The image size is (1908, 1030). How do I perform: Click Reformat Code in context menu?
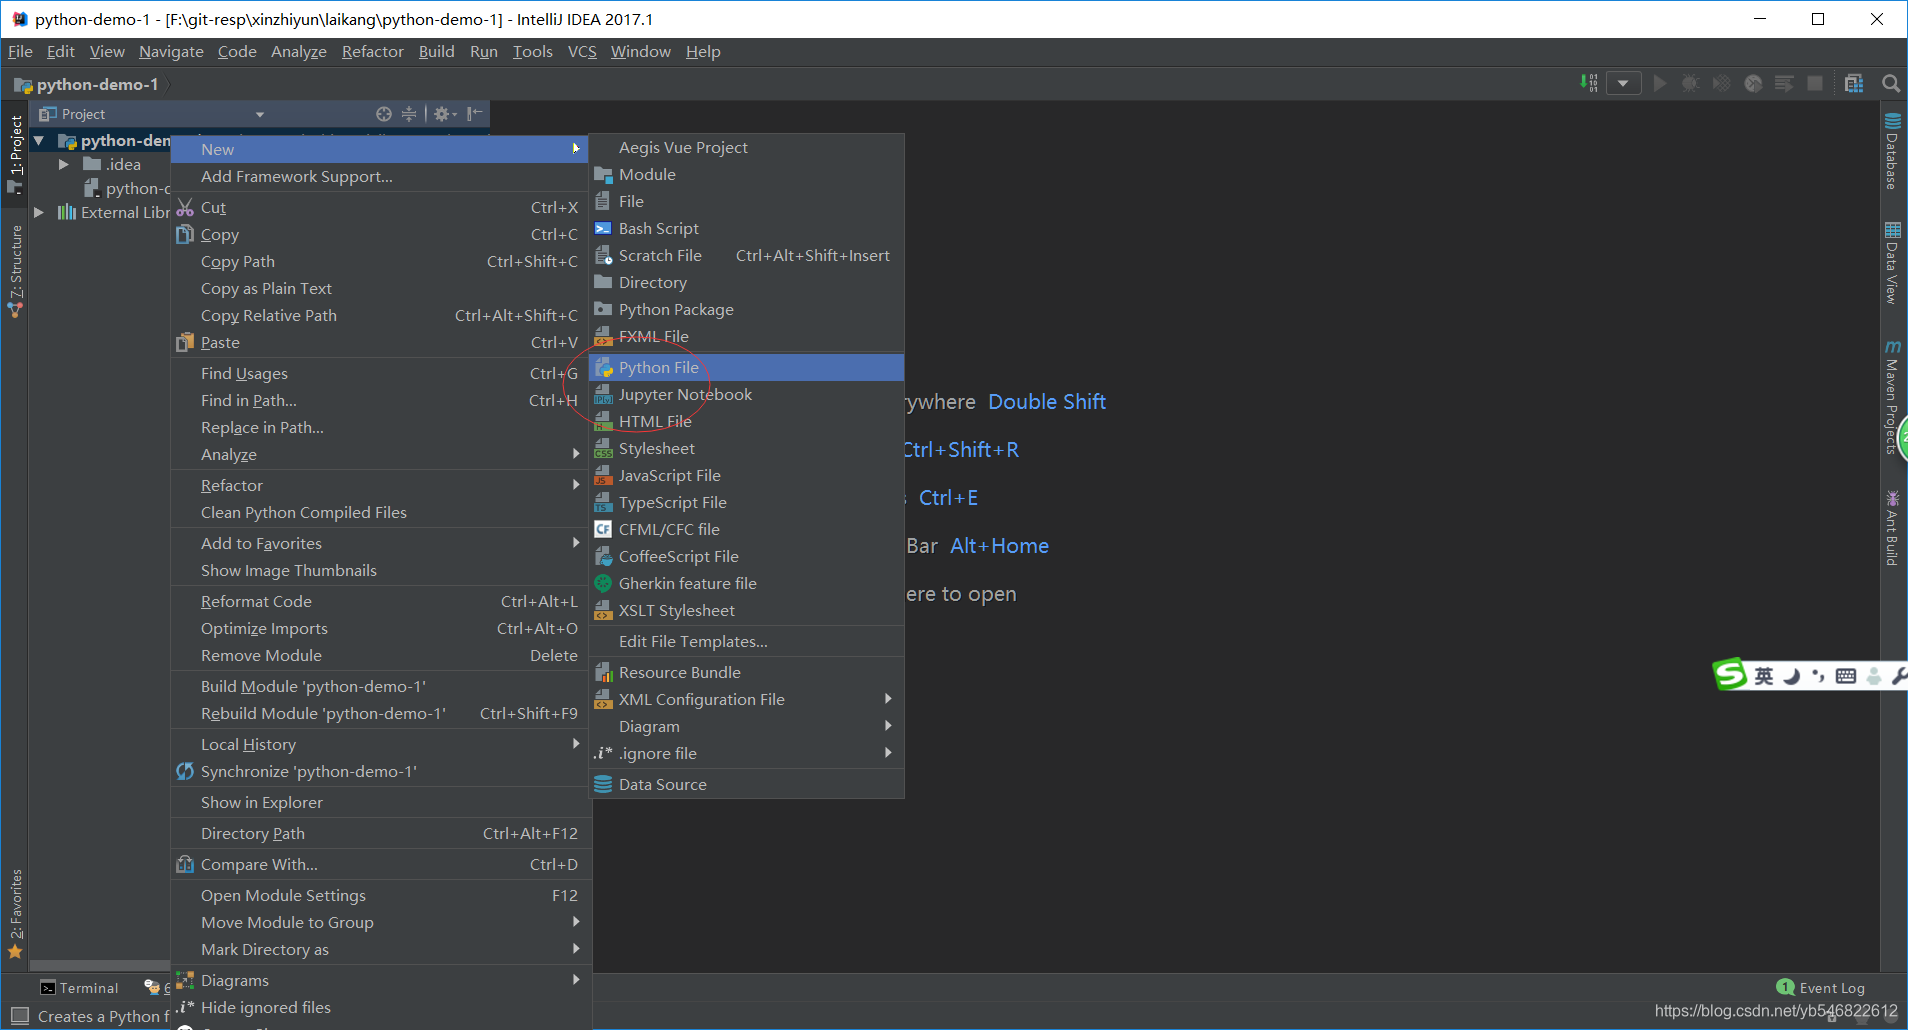[x=380, y=602]
